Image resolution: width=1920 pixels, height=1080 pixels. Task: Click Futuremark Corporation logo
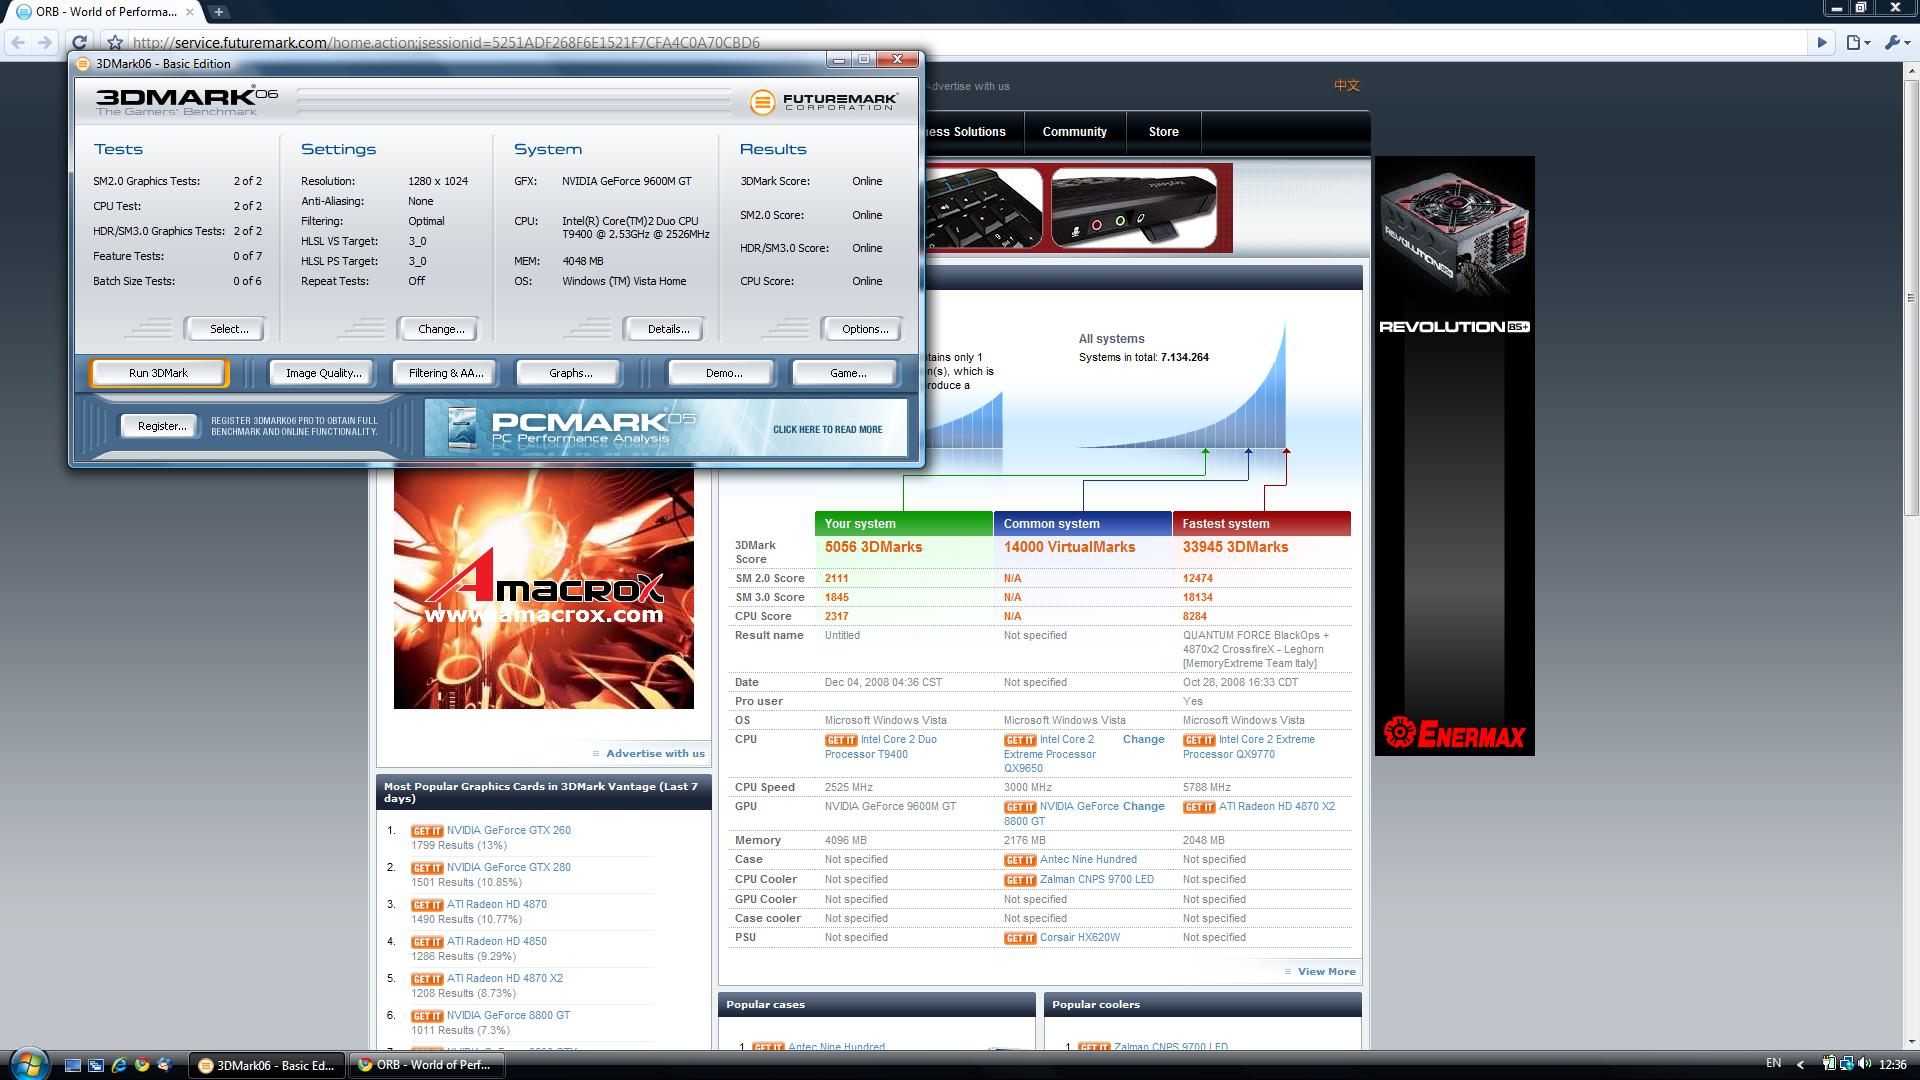click(824, 101)
